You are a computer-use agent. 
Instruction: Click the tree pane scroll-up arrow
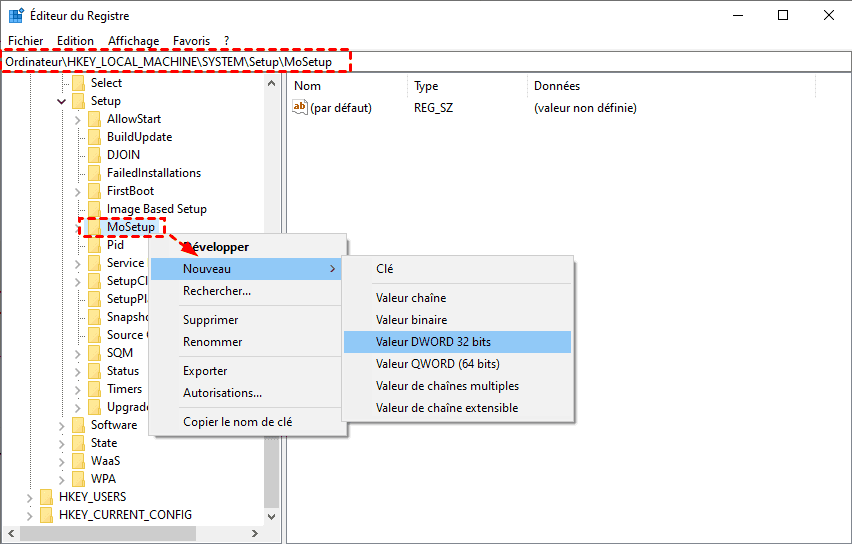(x=272, y=84)
